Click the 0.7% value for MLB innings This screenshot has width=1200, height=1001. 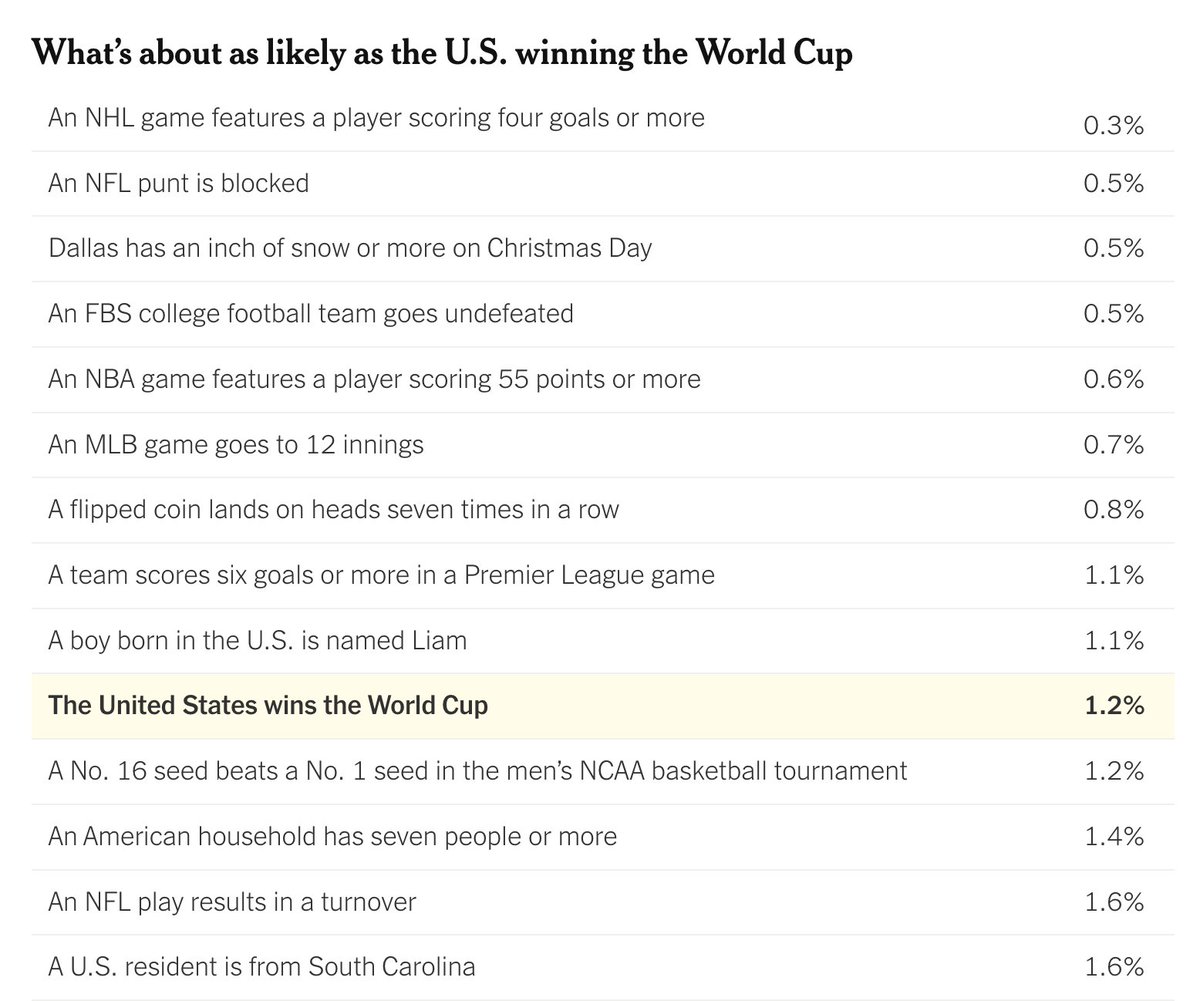click(x=1114, y=444)
